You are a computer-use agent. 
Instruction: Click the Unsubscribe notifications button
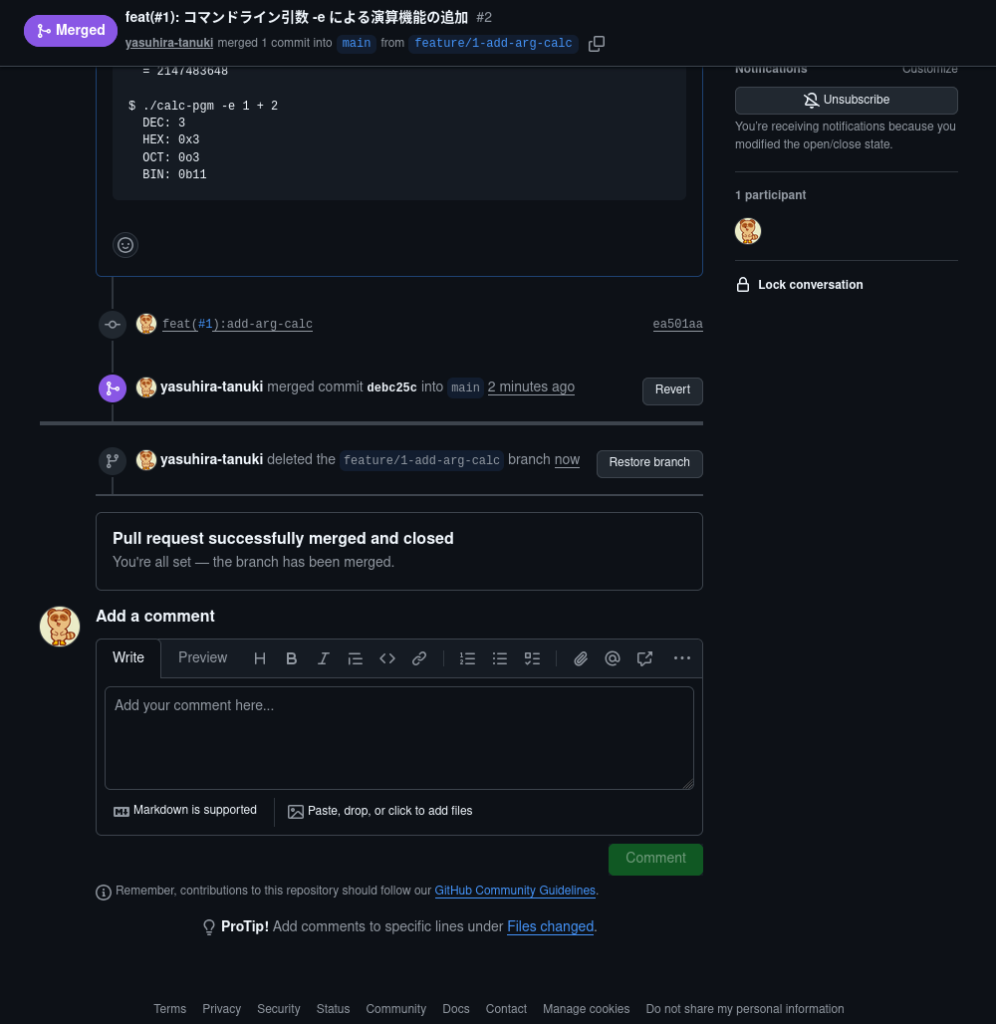click(x=846, y=100)
